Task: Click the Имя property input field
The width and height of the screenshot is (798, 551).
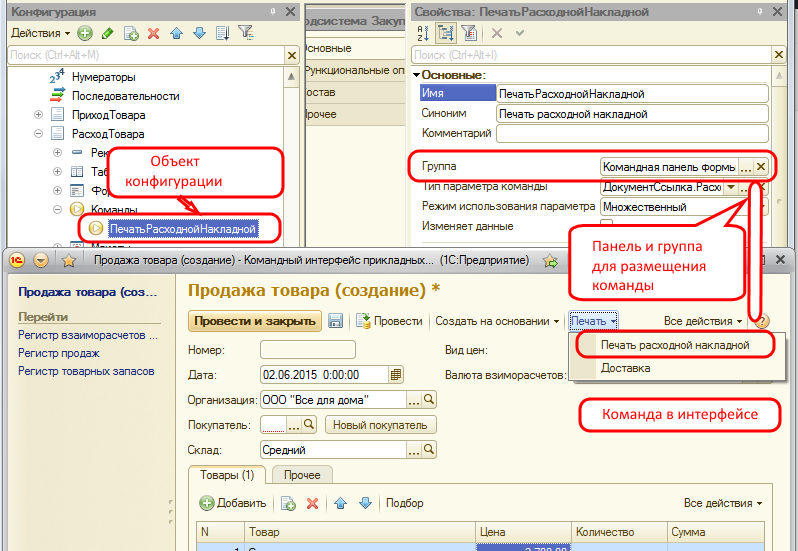Action: [x=632, y=94]
